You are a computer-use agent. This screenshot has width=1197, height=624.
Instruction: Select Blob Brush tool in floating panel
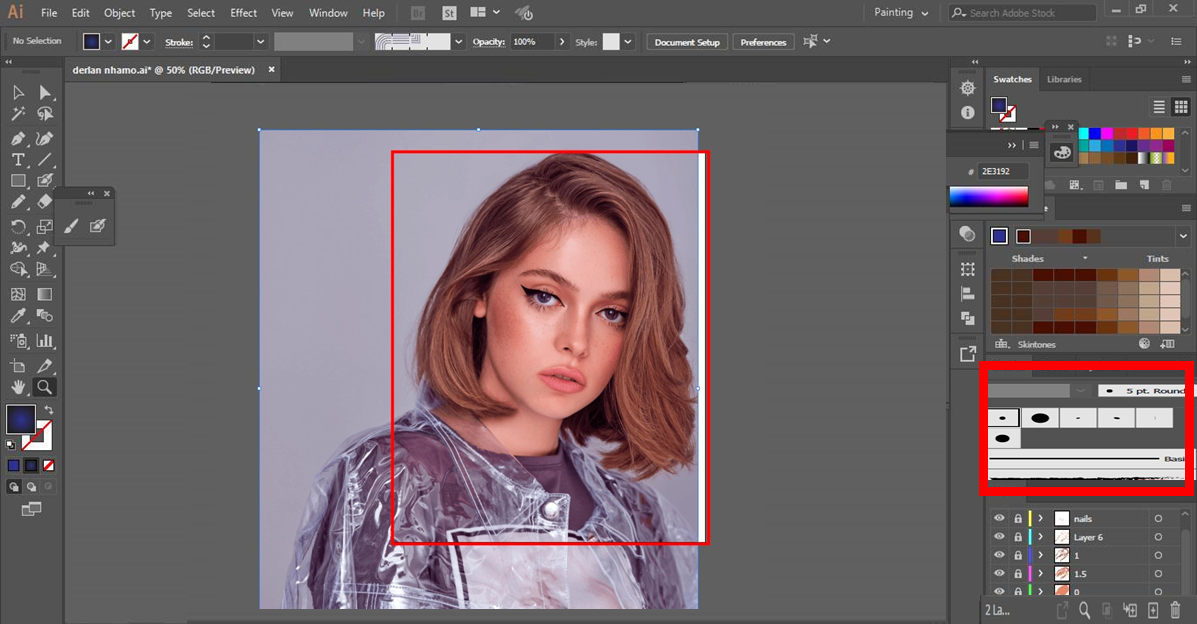[x=98, y=226]
